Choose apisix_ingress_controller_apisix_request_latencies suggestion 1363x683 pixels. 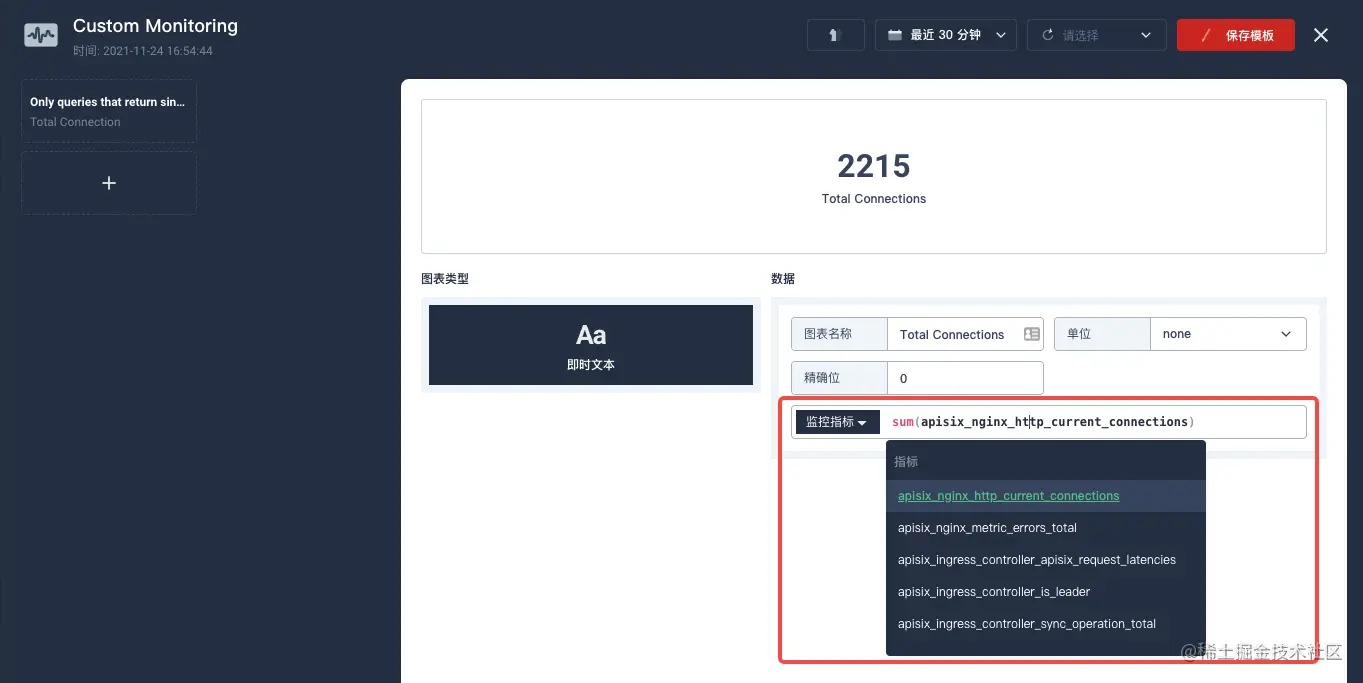[x=1046, y=560]
